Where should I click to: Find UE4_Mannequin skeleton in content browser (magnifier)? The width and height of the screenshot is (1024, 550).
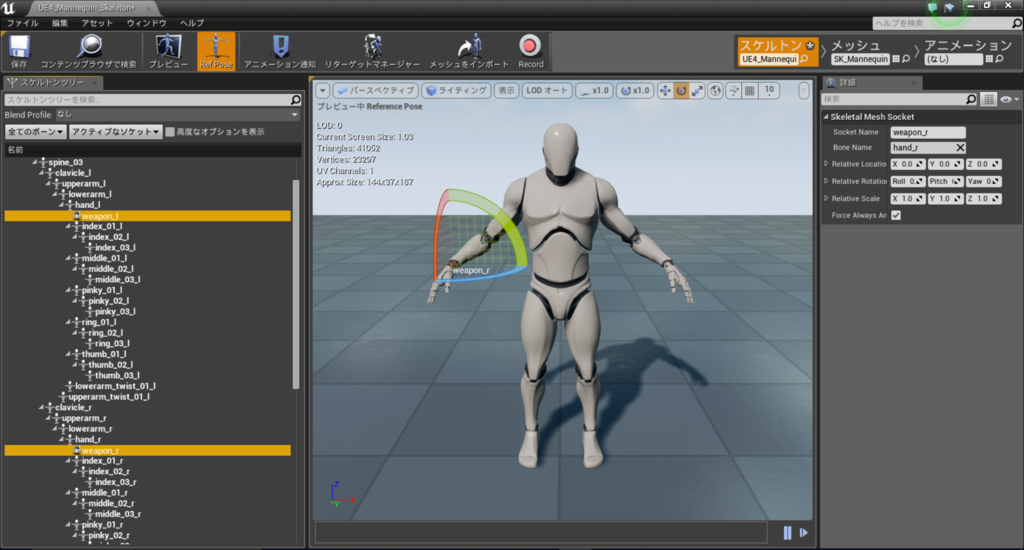805,59
